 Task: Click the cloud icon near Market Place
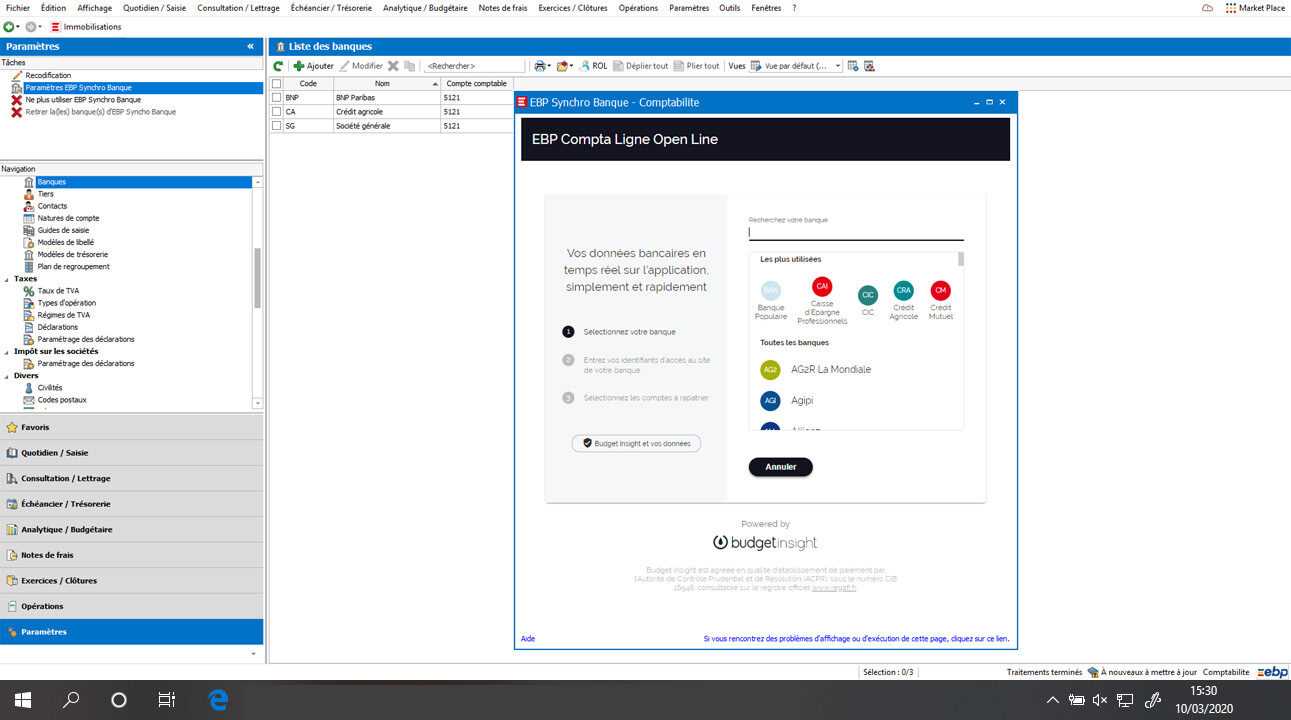[1208, 8]
